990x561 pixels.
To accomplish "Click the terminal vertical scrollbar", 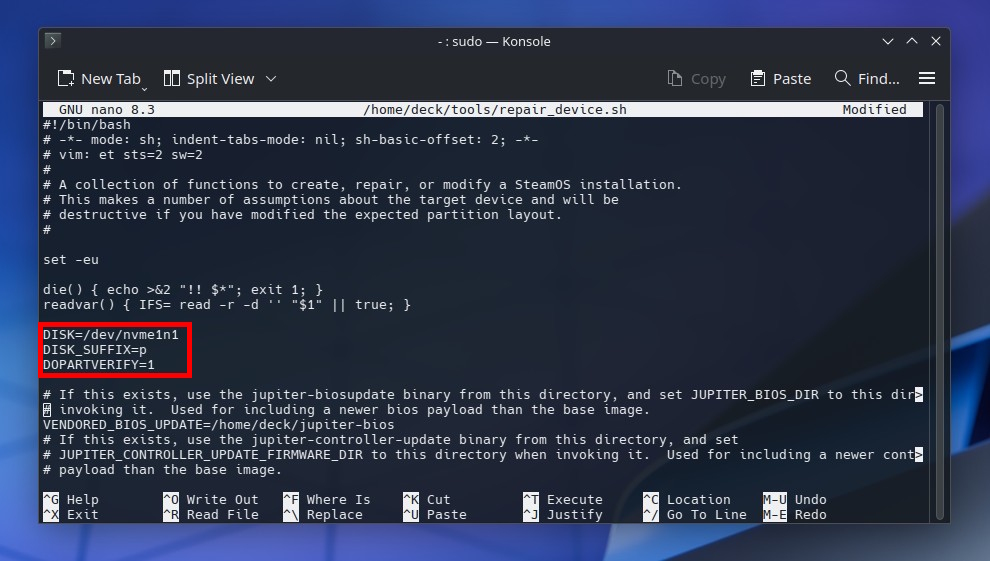I will 939,312.
